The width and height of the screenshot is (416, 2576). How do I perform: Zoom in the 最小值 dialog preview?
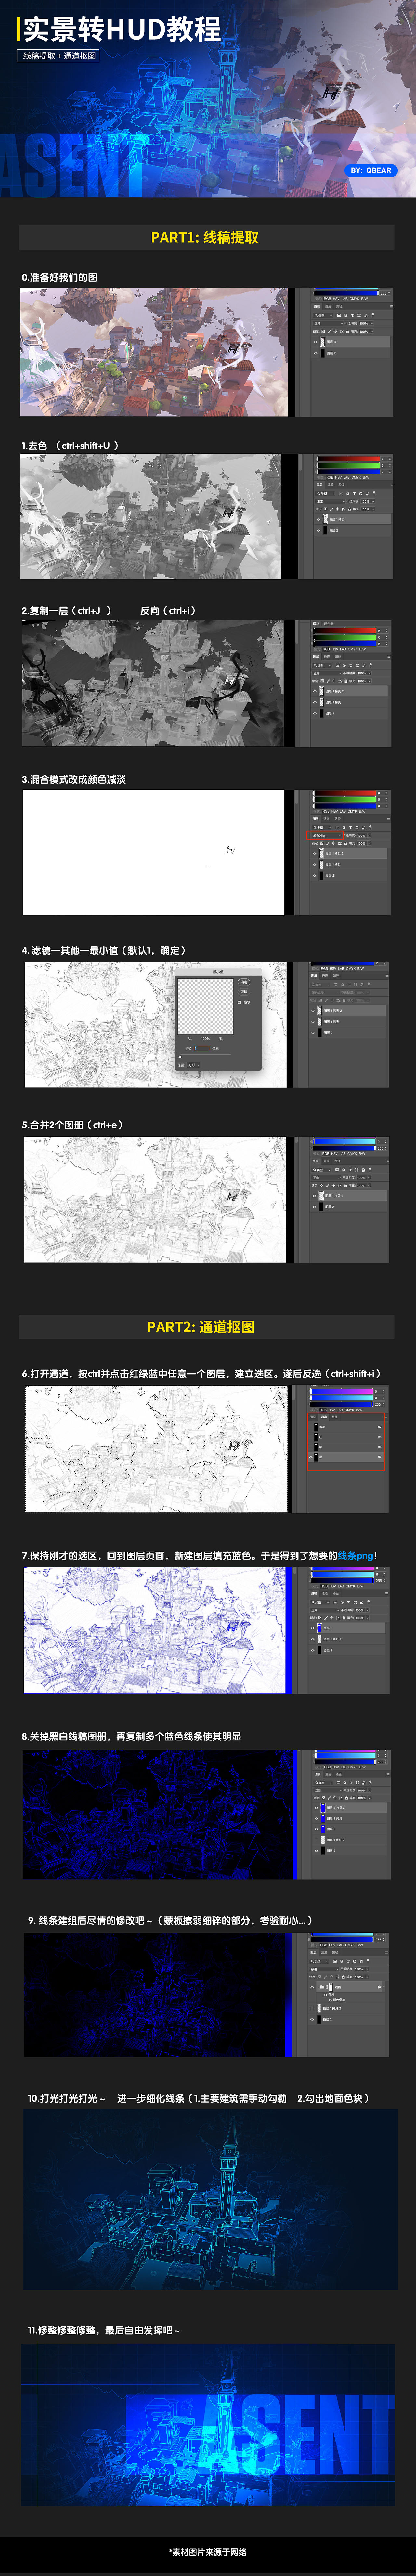click(x=221, y=1039)
